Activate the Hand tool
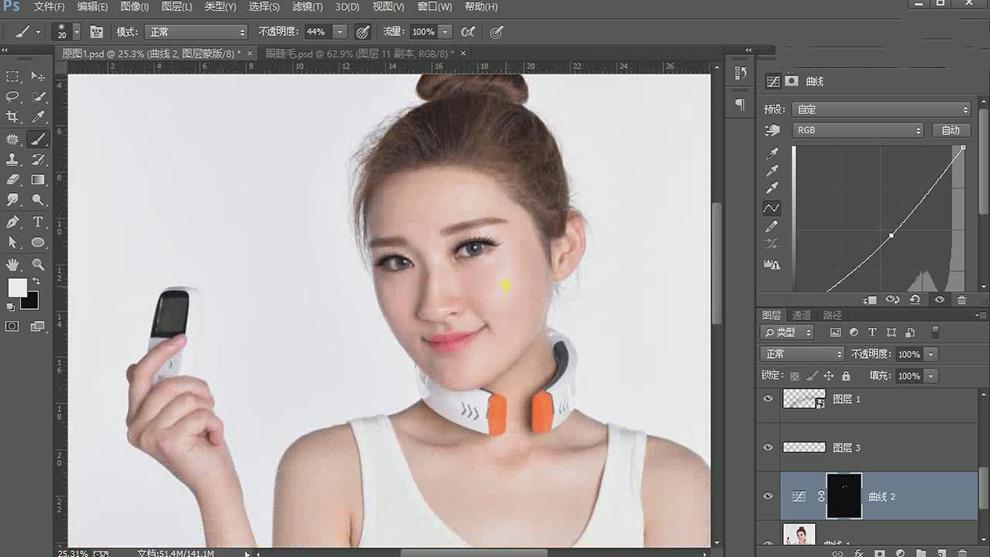Image resolution: width=990 pixels, height=557 pixels. 13,265
